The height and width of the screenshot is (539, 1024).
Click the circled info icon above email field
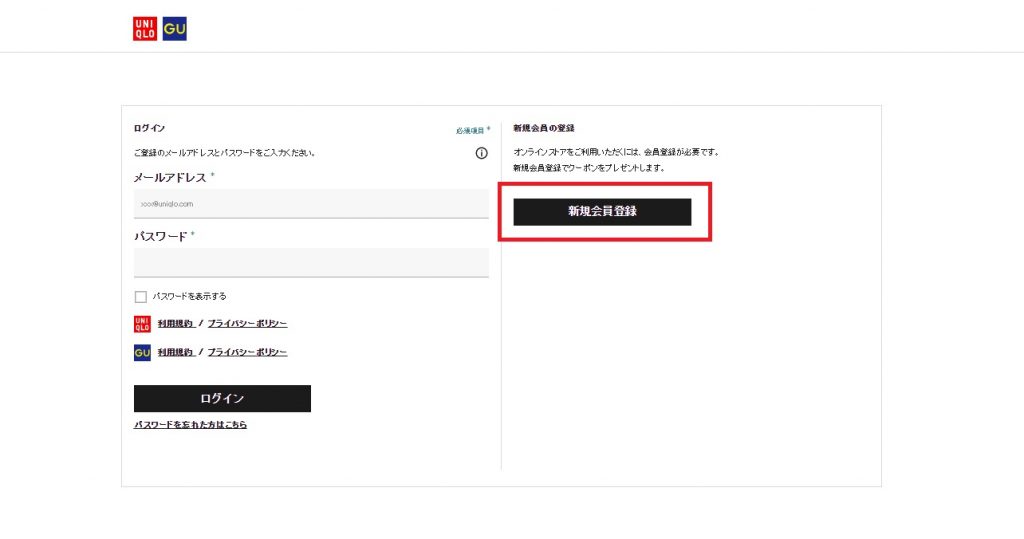click(x=481, y=153)
